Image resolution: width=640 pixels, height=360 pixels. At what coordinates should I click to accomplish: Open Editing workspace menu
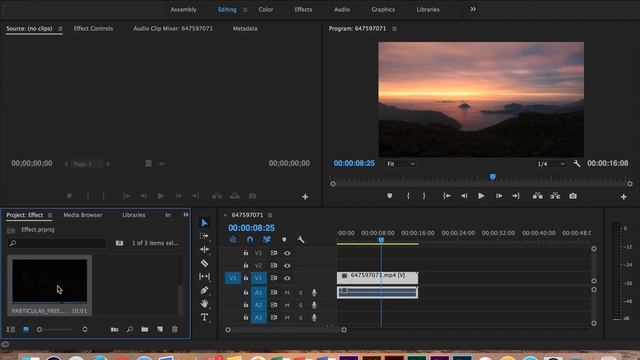pos(245,10)
